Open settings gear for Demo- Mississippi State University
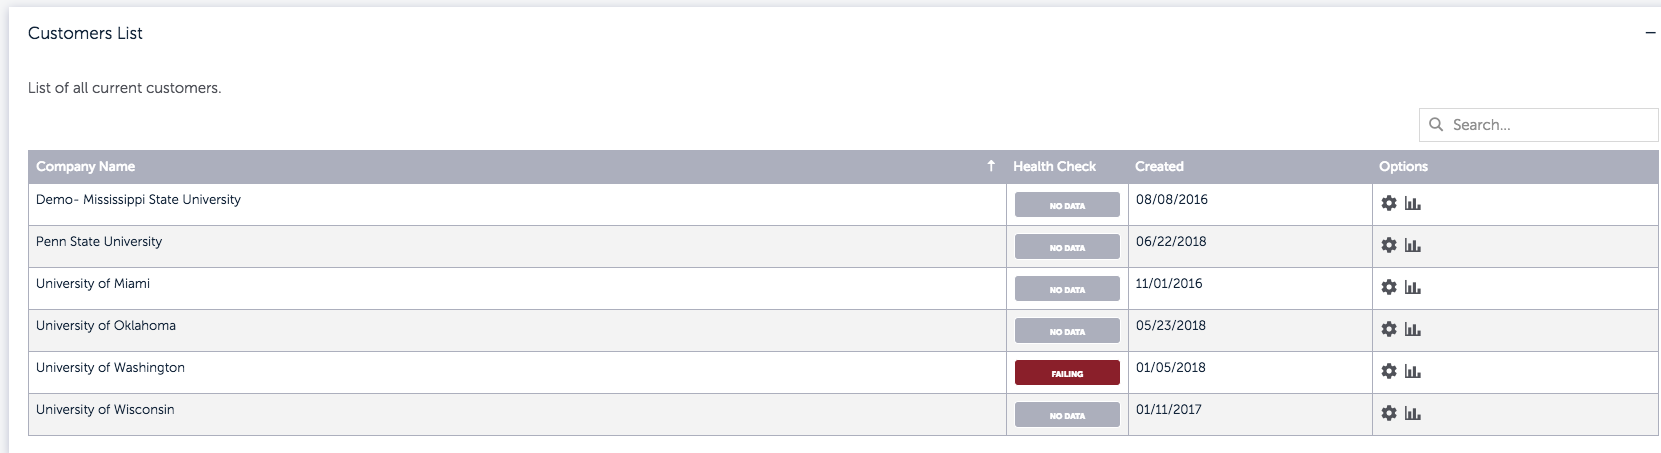Viewport: 1661px width, 453px height. 1389,204
